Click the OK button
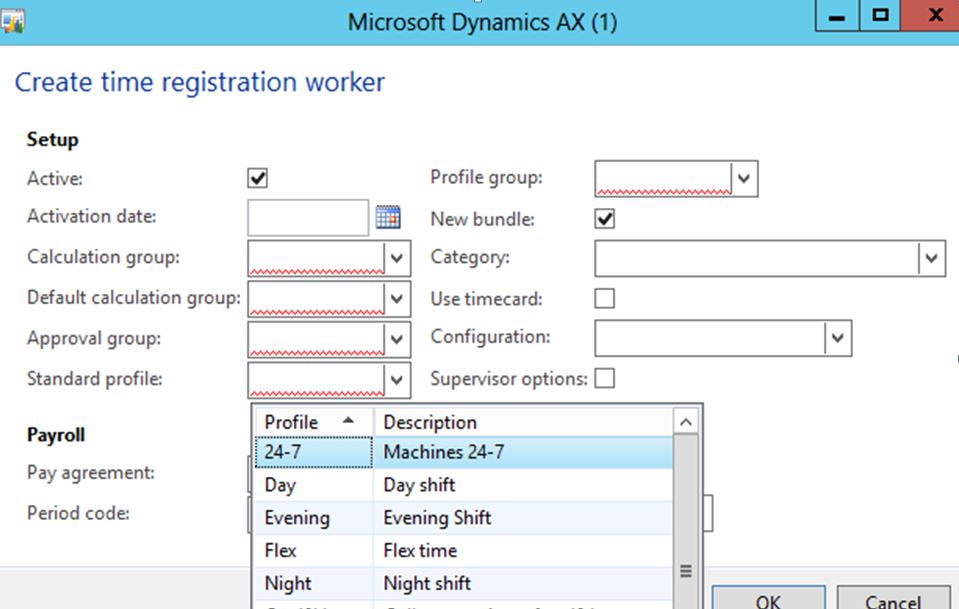The image size is (959, 609). point(768,600)
